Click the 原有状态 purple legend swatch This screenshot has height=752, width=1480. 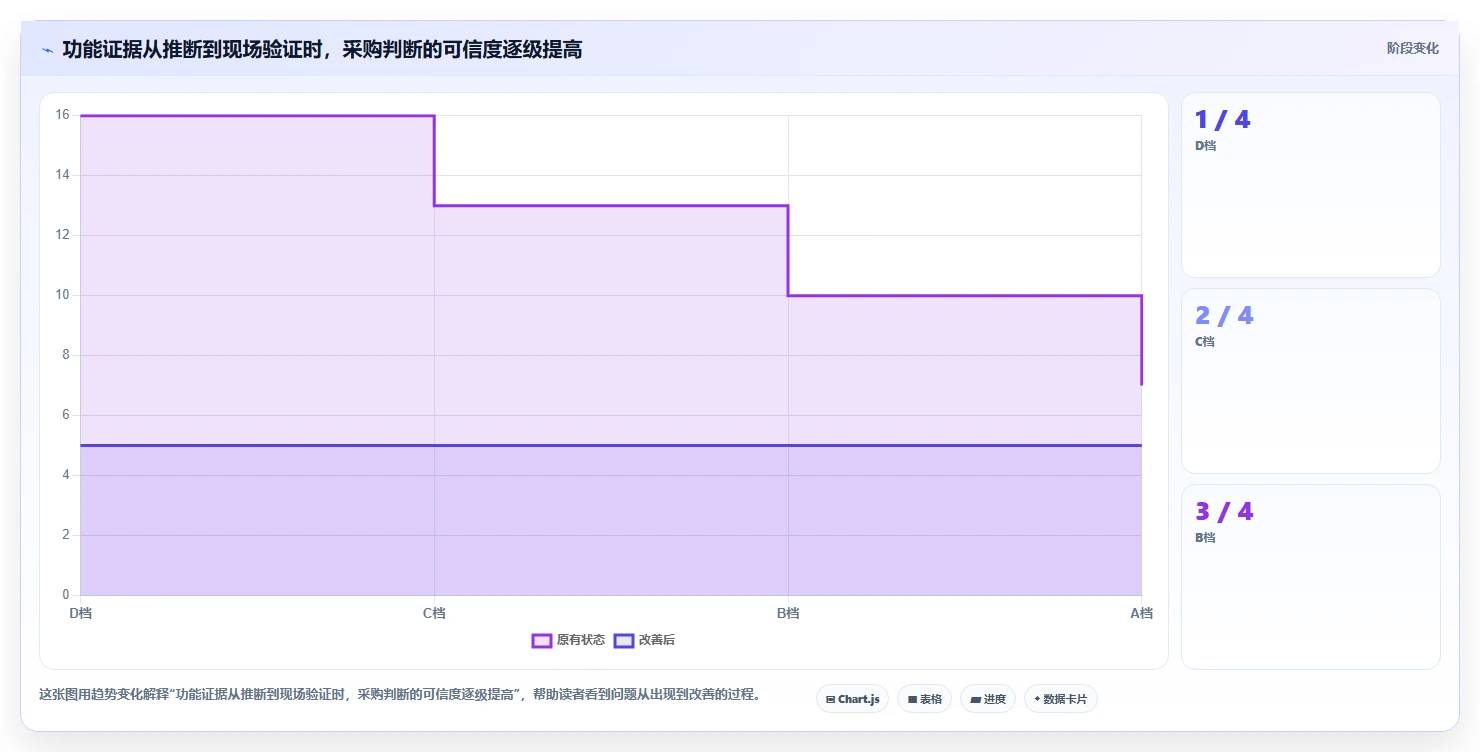(x=542, y=640)
